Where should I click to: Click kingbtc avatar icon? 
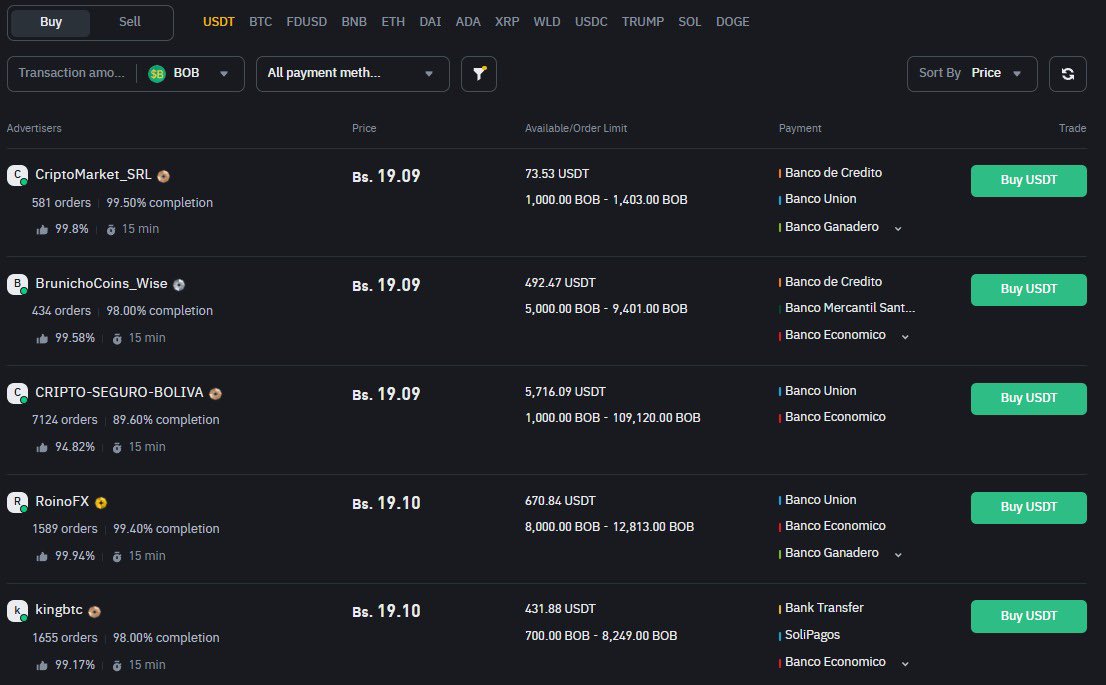coord(18,610)
